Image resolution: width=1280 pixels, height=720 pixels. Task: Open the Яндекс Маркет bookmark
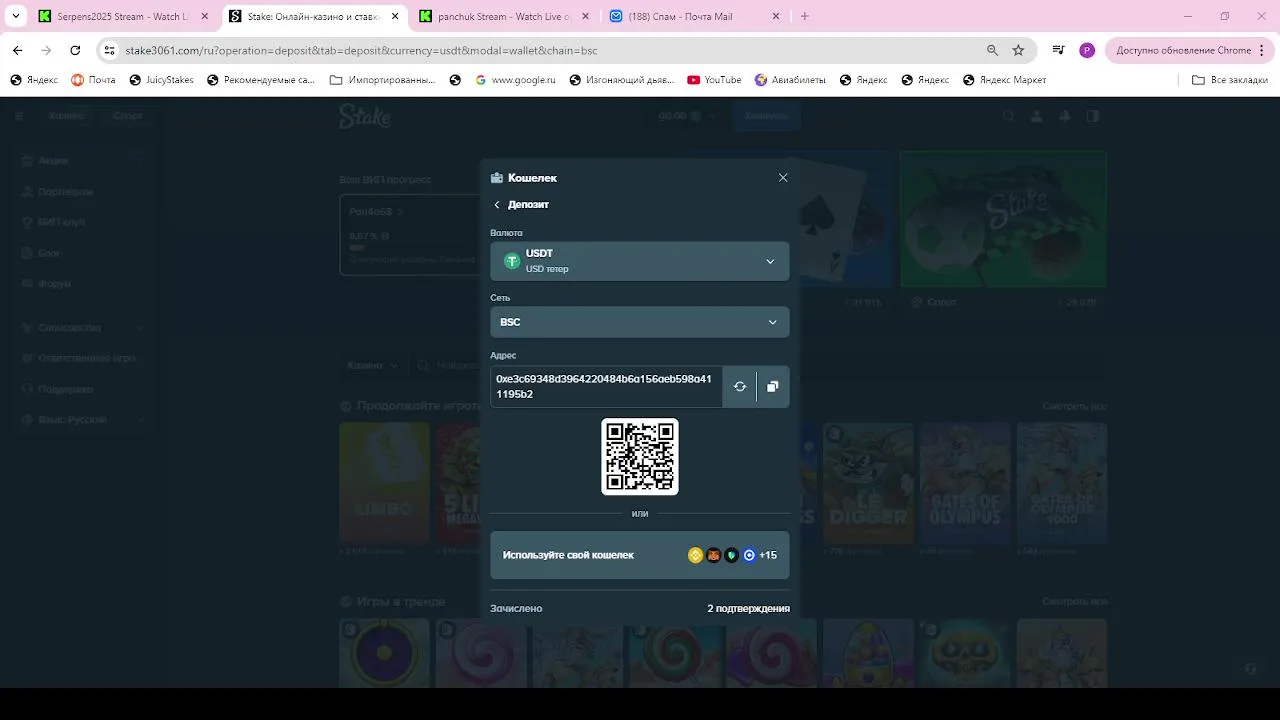click(x=1004, y=80)
